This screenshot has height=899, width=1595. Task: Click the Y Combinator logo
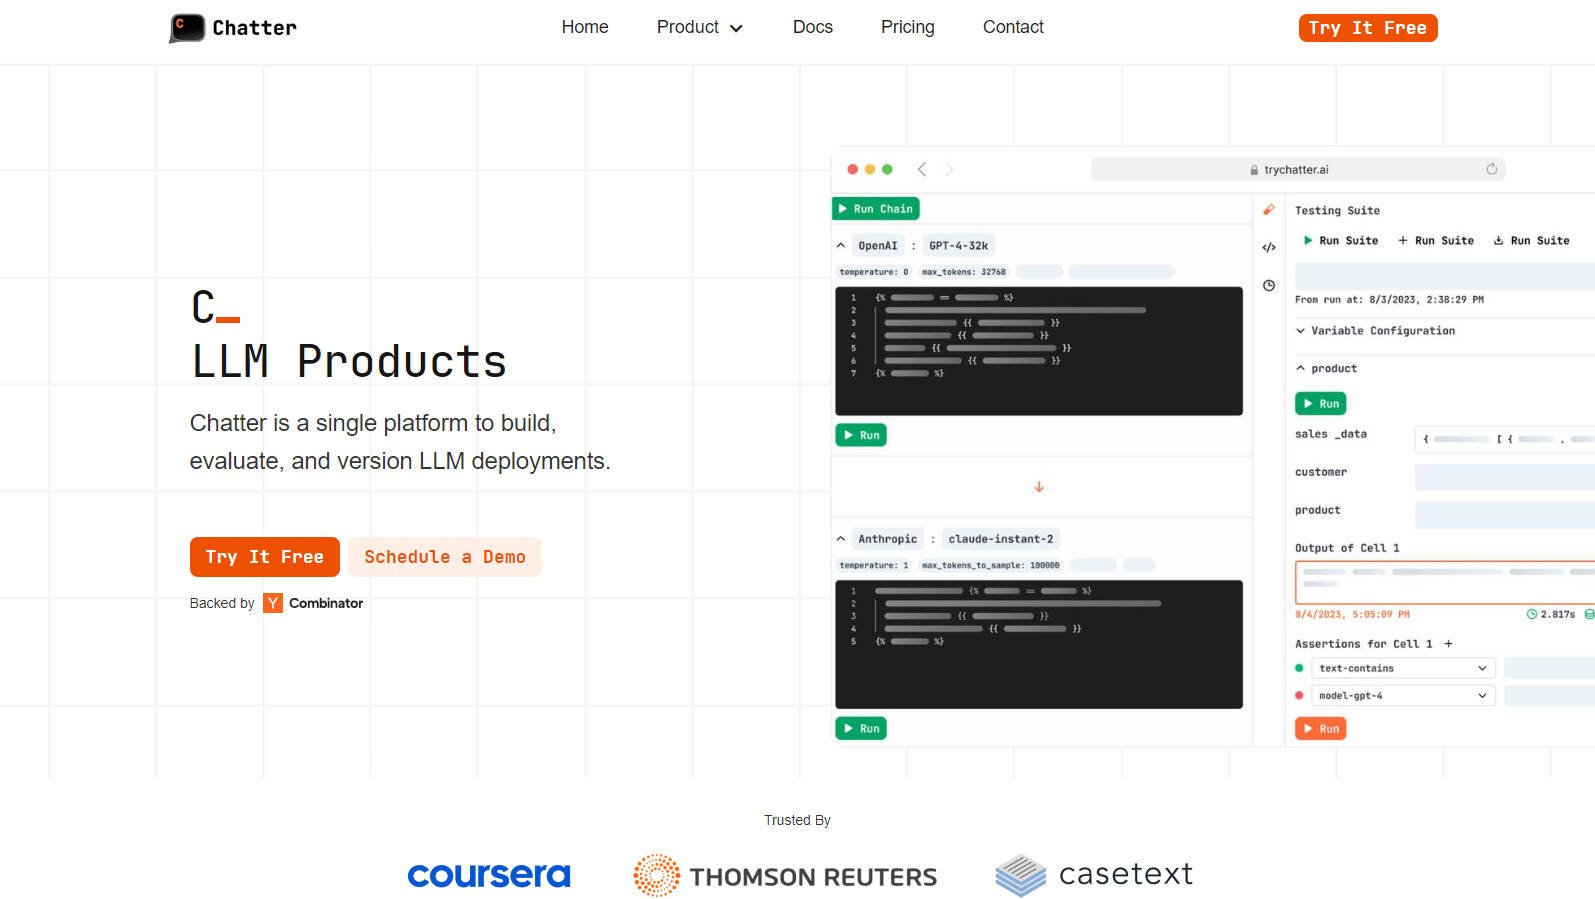pyautogui.click(x=273, y=603)
